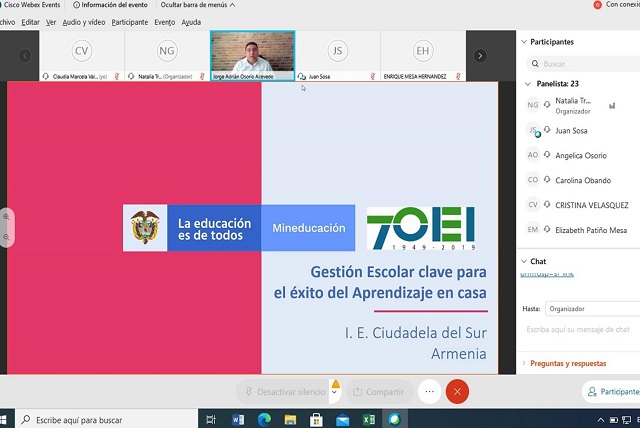
Task: Click audio level icon beside Natalia
Action: coord(612,106)
